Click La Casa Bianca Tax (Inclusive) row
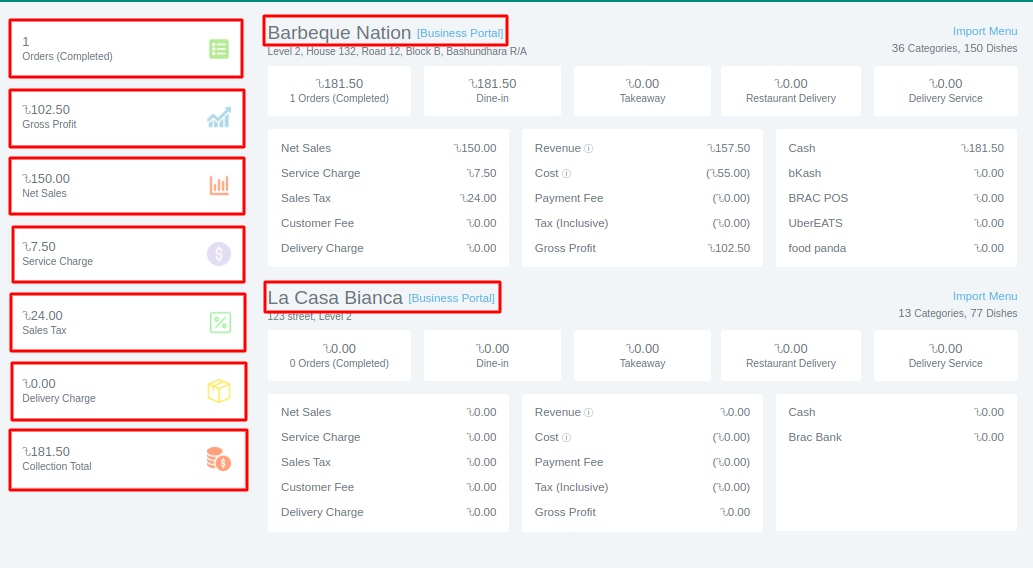This screenshot has width=1033, height=568. [642, 488]
